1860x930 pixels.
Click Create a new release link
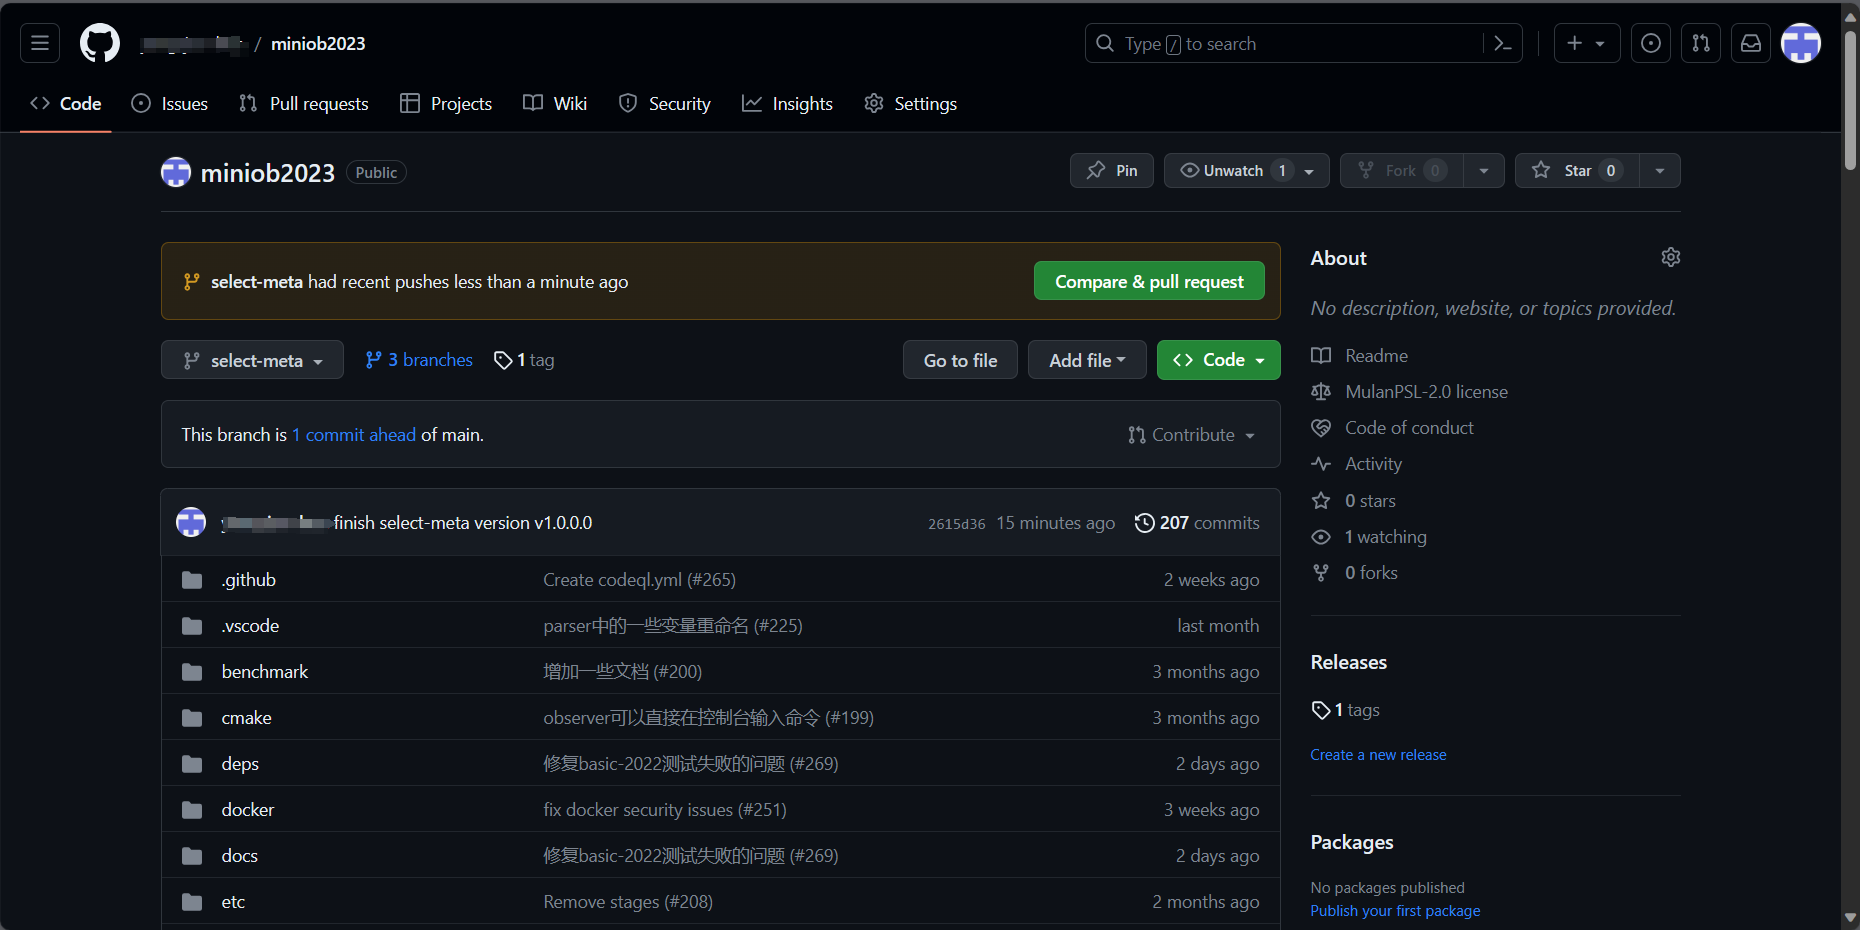click(1378, 755)
